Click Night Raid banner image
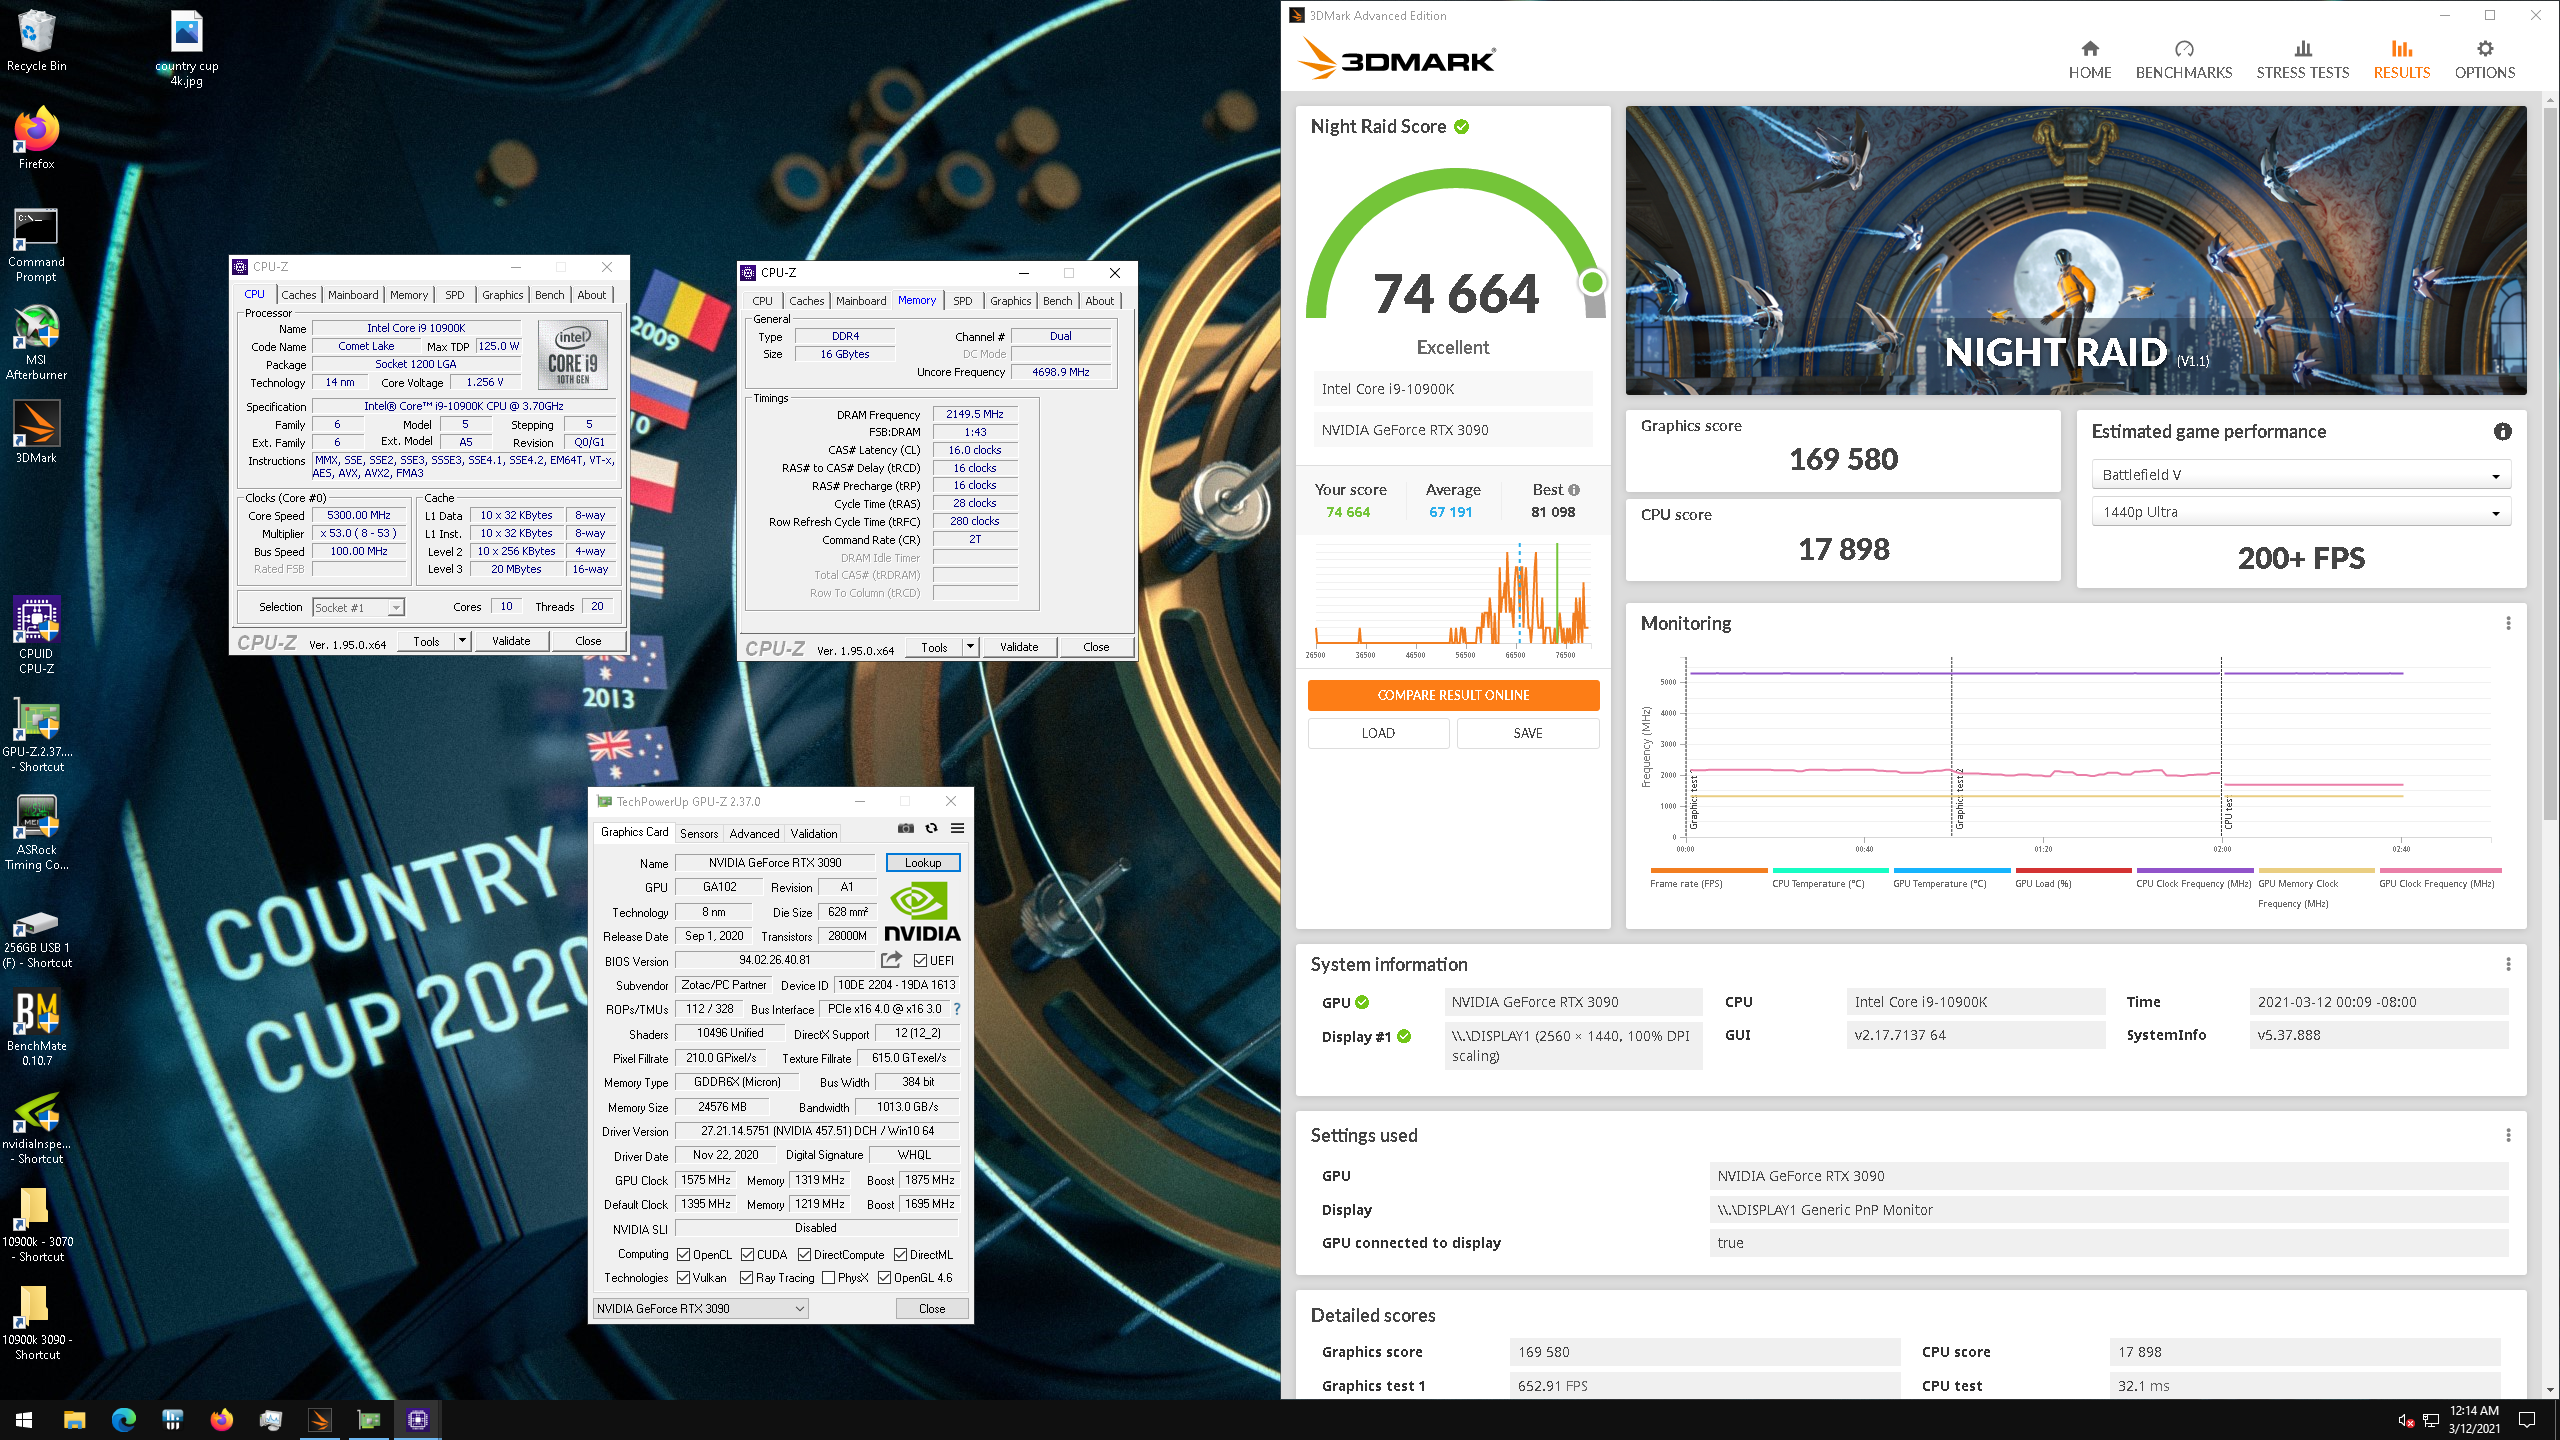This screenshot has width=2560, height=1440. (2076, 250)
